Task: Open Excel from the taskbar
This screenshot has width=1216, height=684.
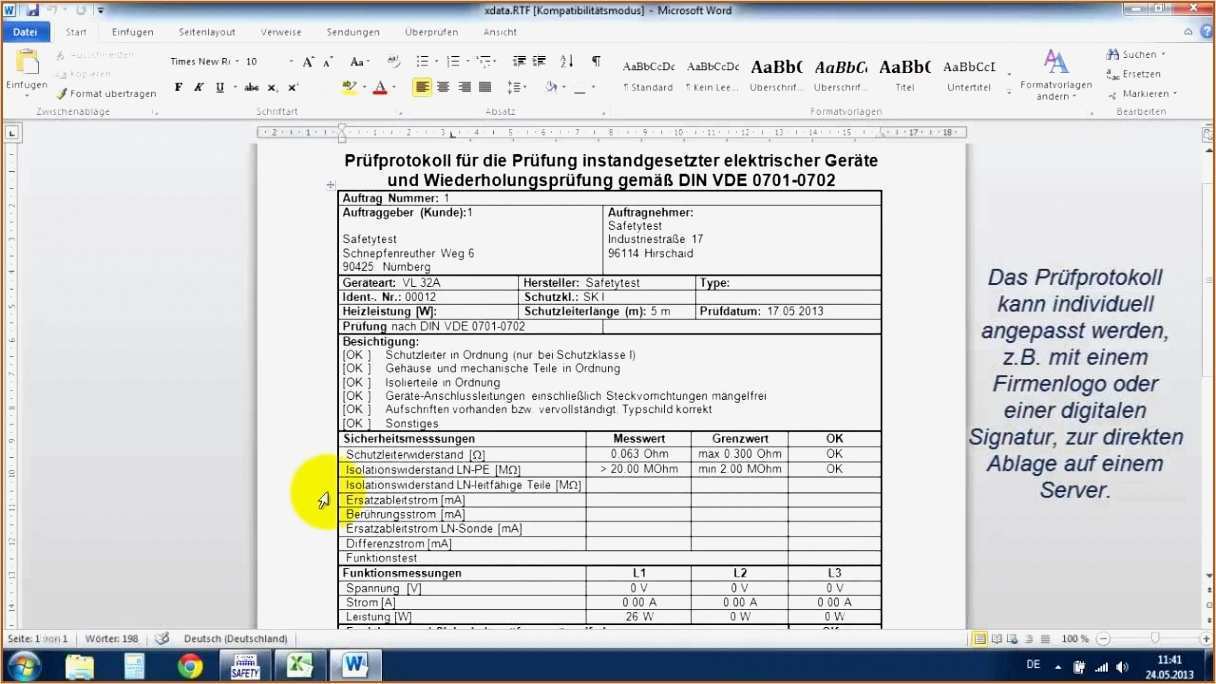Action: [299, 664]
